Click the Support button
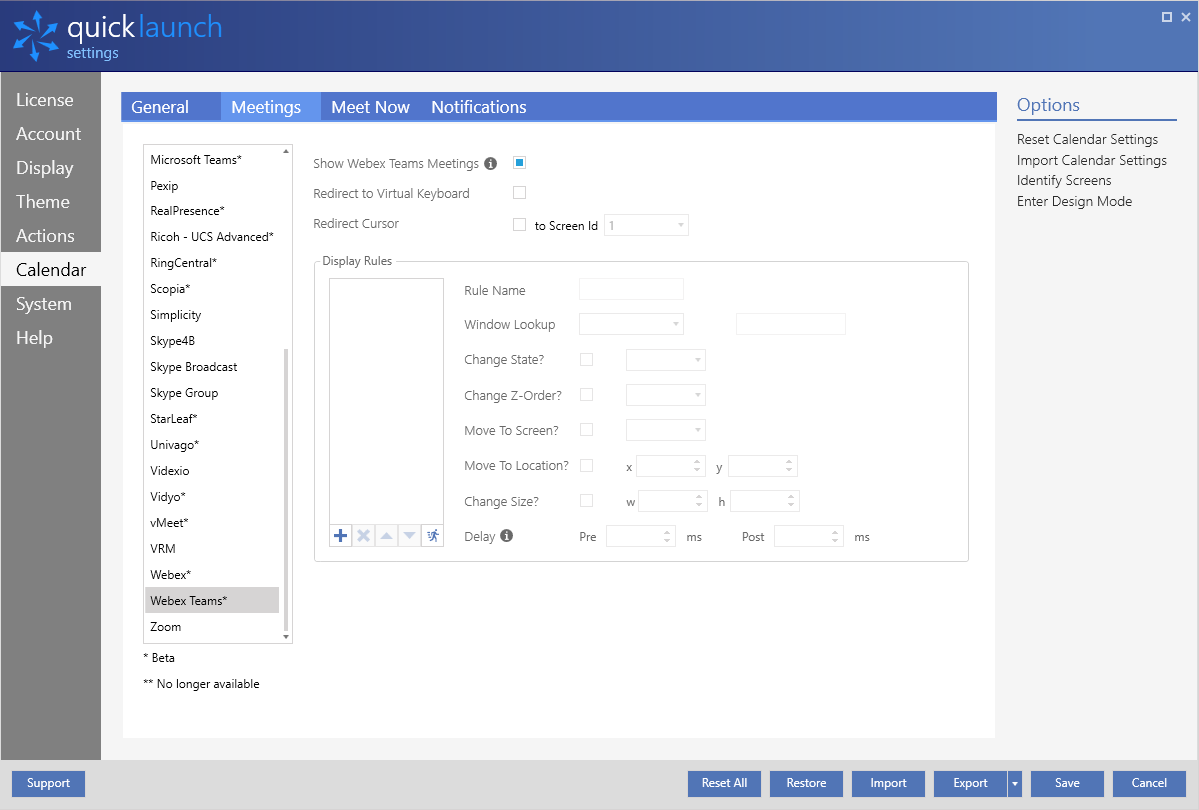The width and height of the screenshot is (1199, 810). 48,783
